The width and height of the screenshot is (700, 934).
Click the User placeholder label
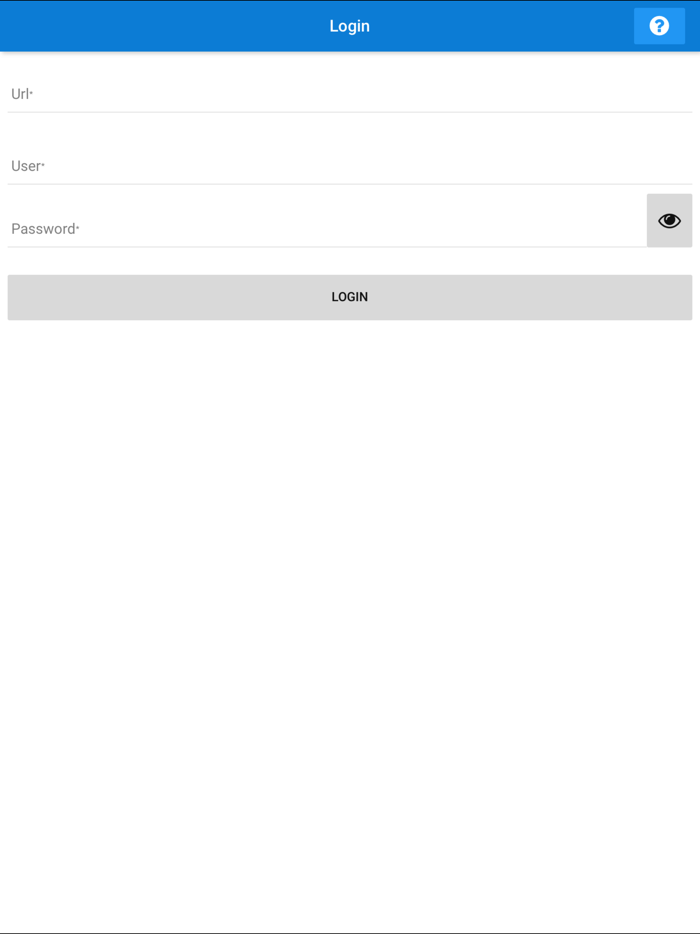27,166
